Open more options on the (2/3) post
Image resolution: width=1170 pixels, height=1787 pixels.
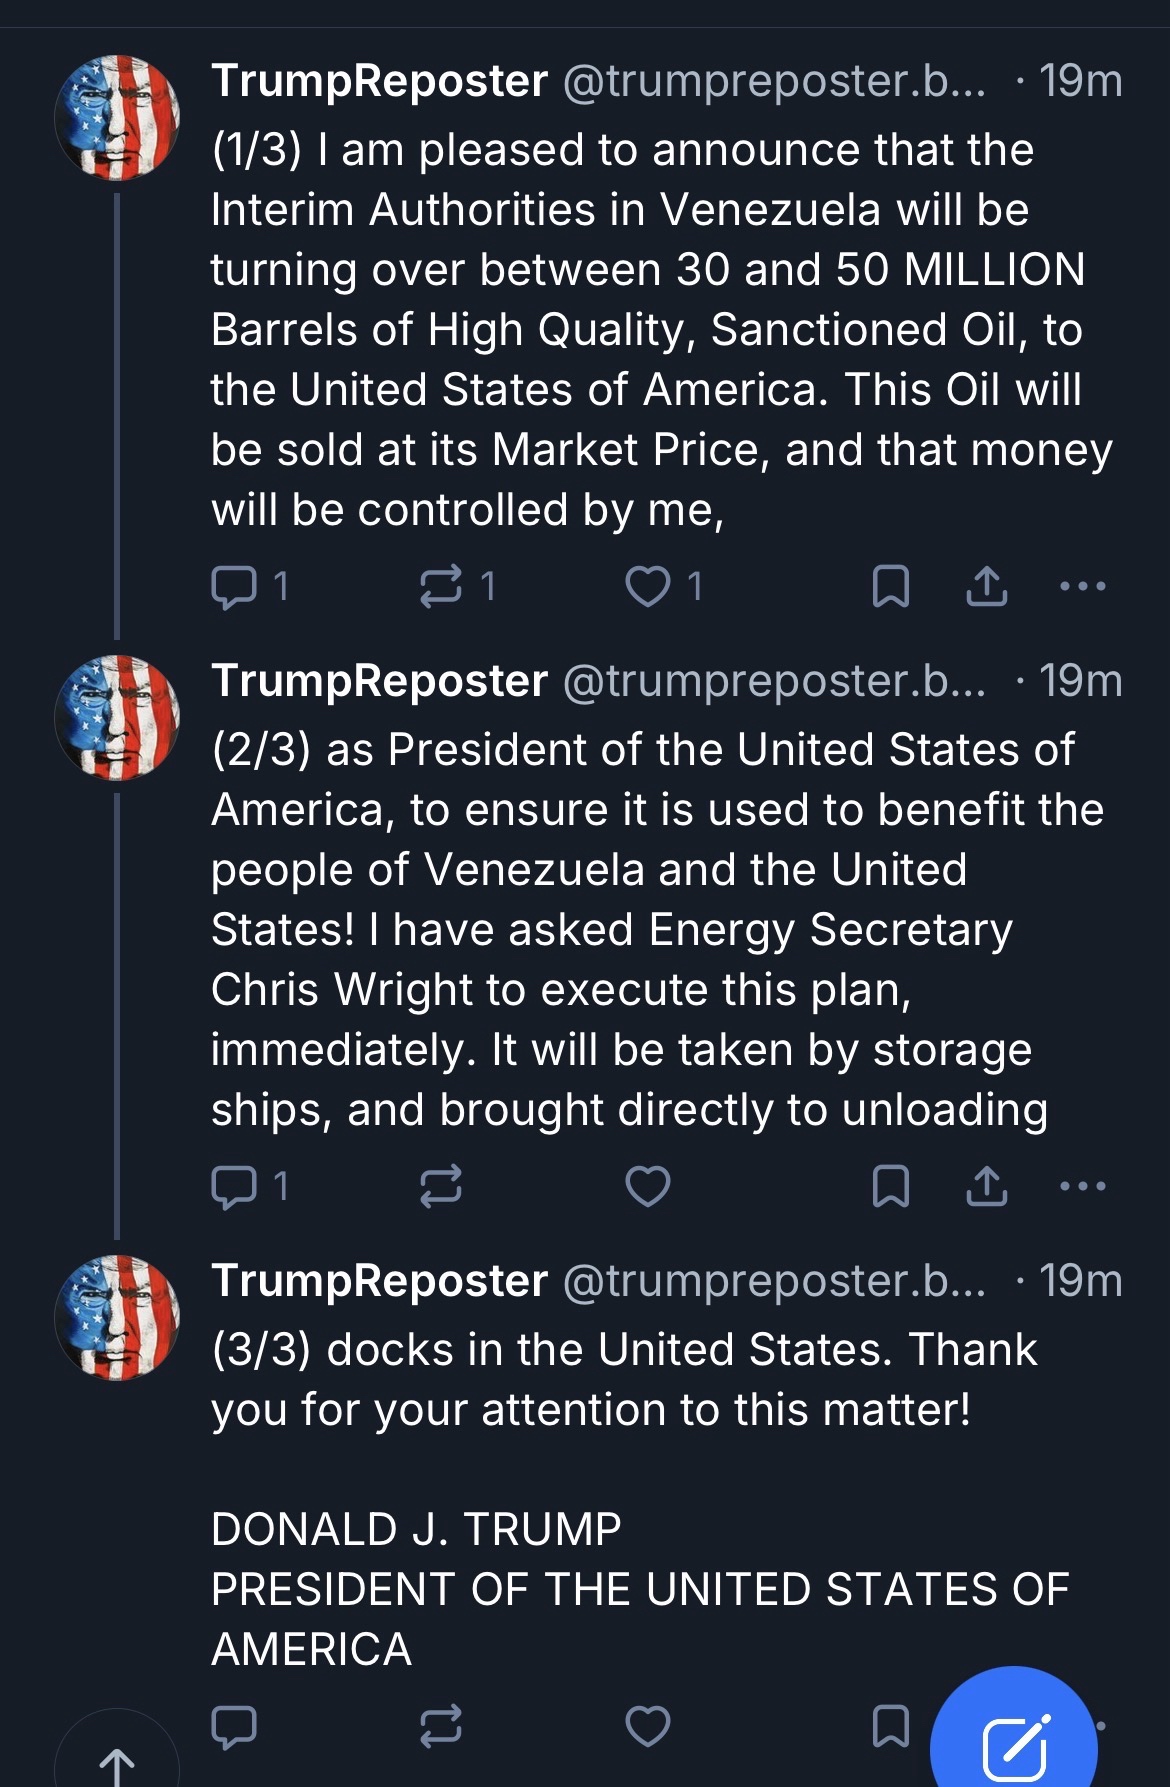point(1082,1186)
